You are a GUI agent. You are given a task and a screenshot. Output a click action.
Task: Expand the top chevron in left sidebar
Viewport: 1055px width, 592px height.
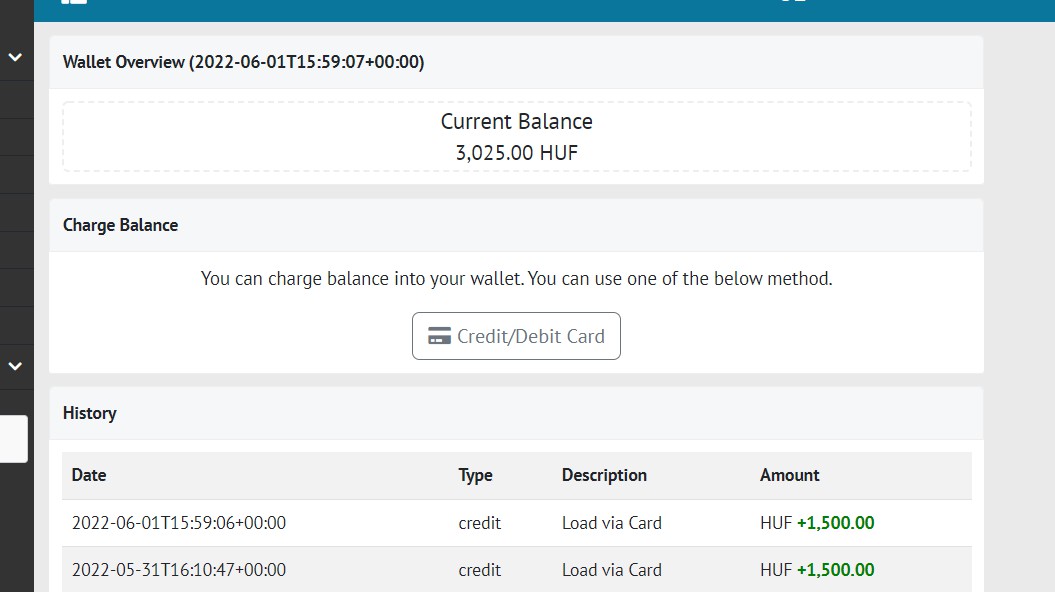pyautogui.click(x=15, y=58)
